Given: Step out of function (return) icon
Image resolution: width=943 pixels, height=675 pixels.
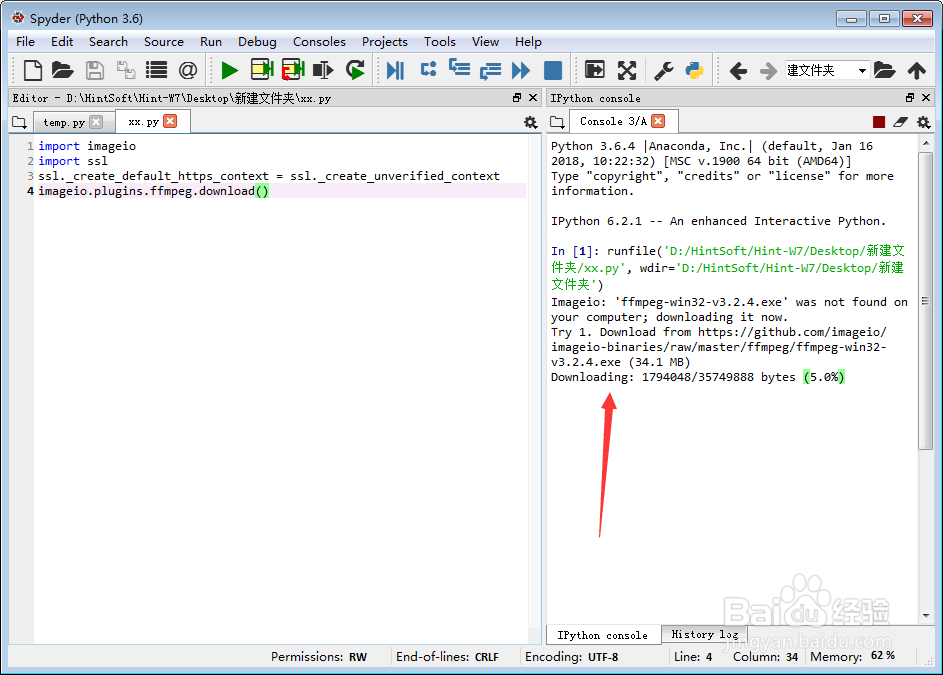Looking at the screenshot, I should click(x=490, y=71).
